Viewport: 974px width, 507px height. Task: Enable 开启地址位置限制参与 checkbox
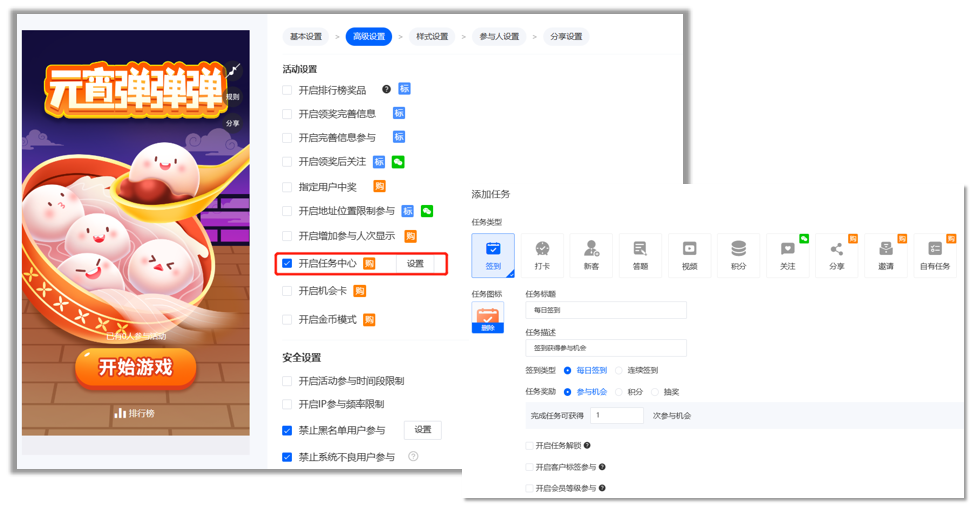click(287, 211)
